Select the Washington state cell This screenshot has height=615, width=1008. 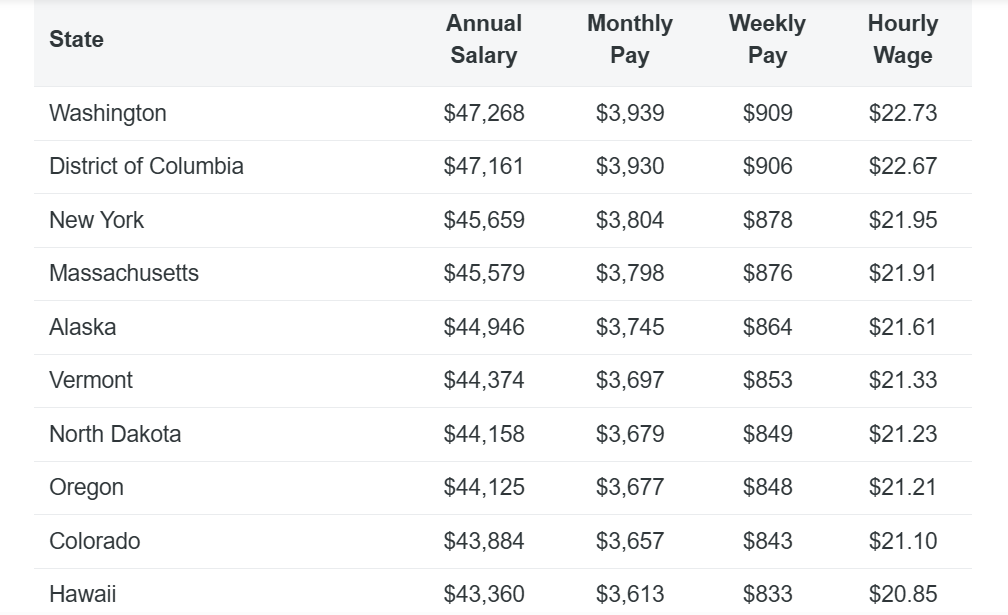108,113
